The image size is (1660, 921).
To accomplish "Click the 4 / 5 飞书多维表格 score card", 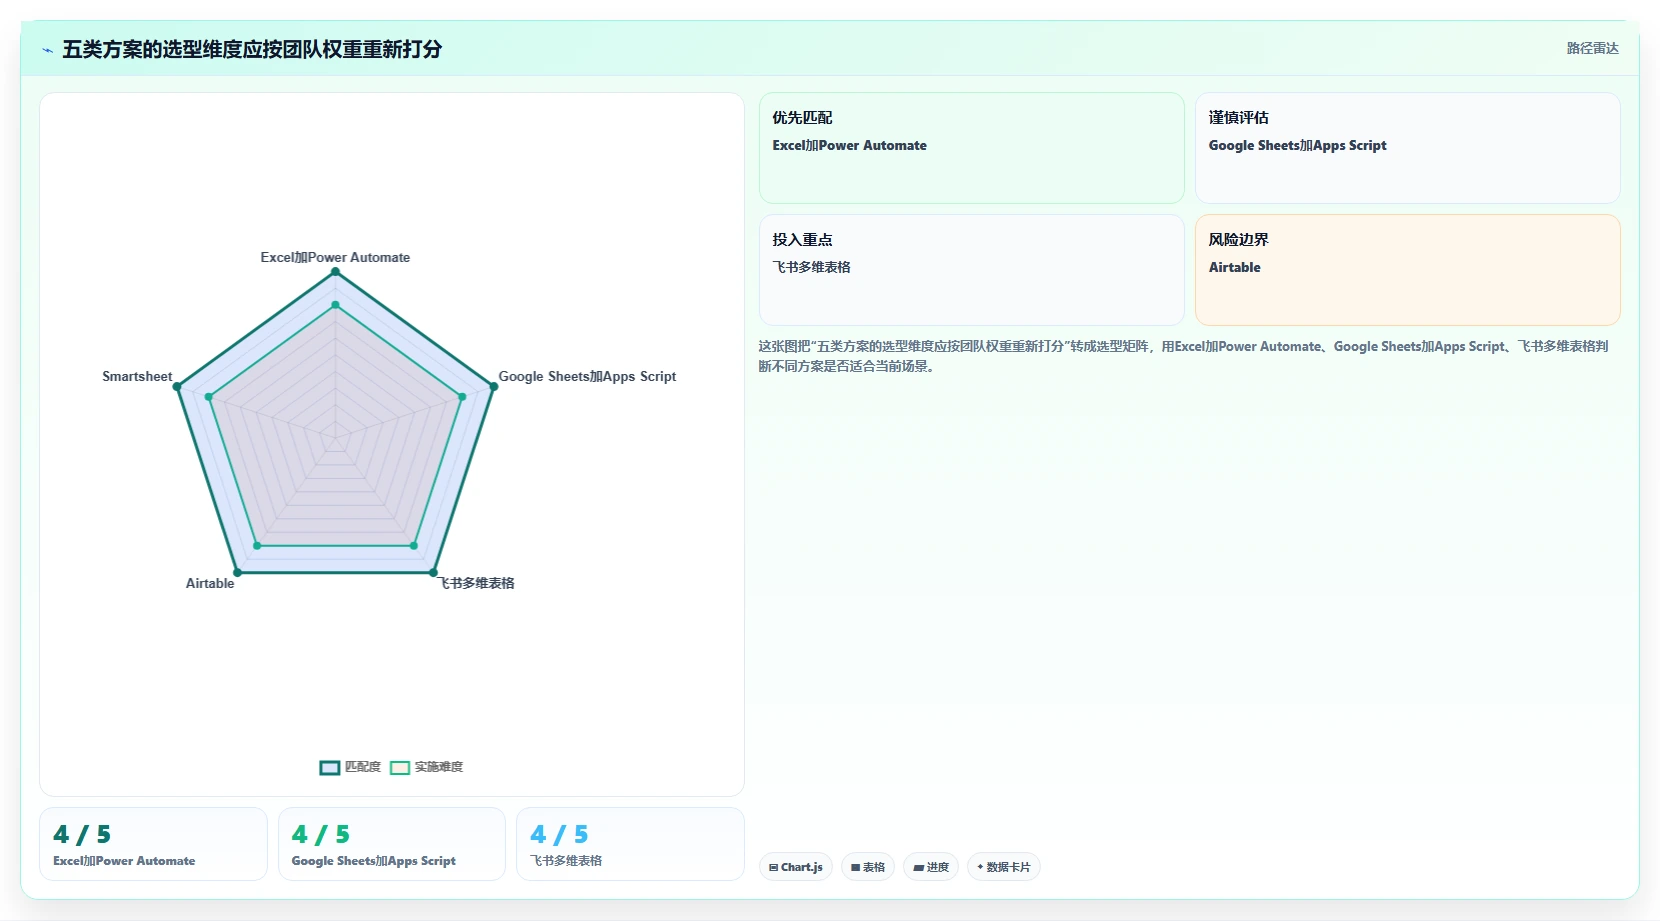I will pos(630,844).
